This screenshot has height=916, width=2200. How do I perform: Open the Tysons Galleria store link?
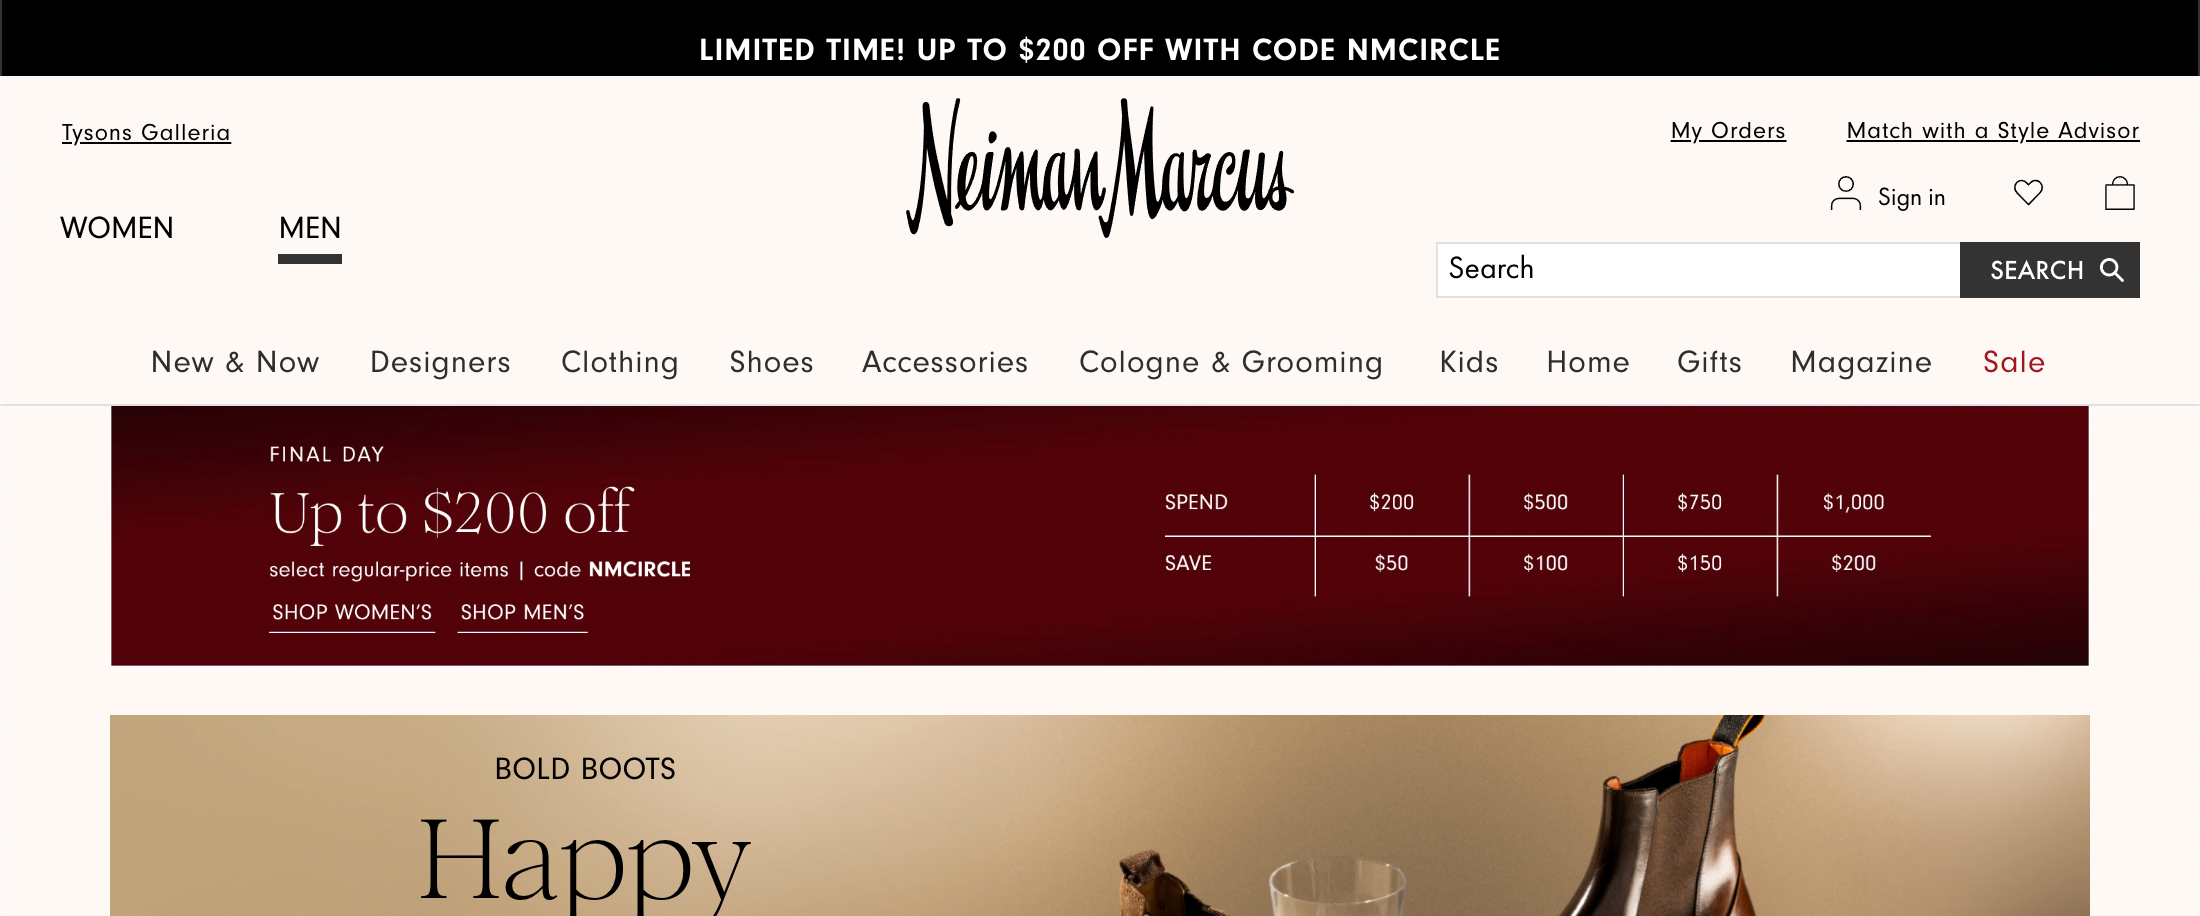[x=146, y=133]
